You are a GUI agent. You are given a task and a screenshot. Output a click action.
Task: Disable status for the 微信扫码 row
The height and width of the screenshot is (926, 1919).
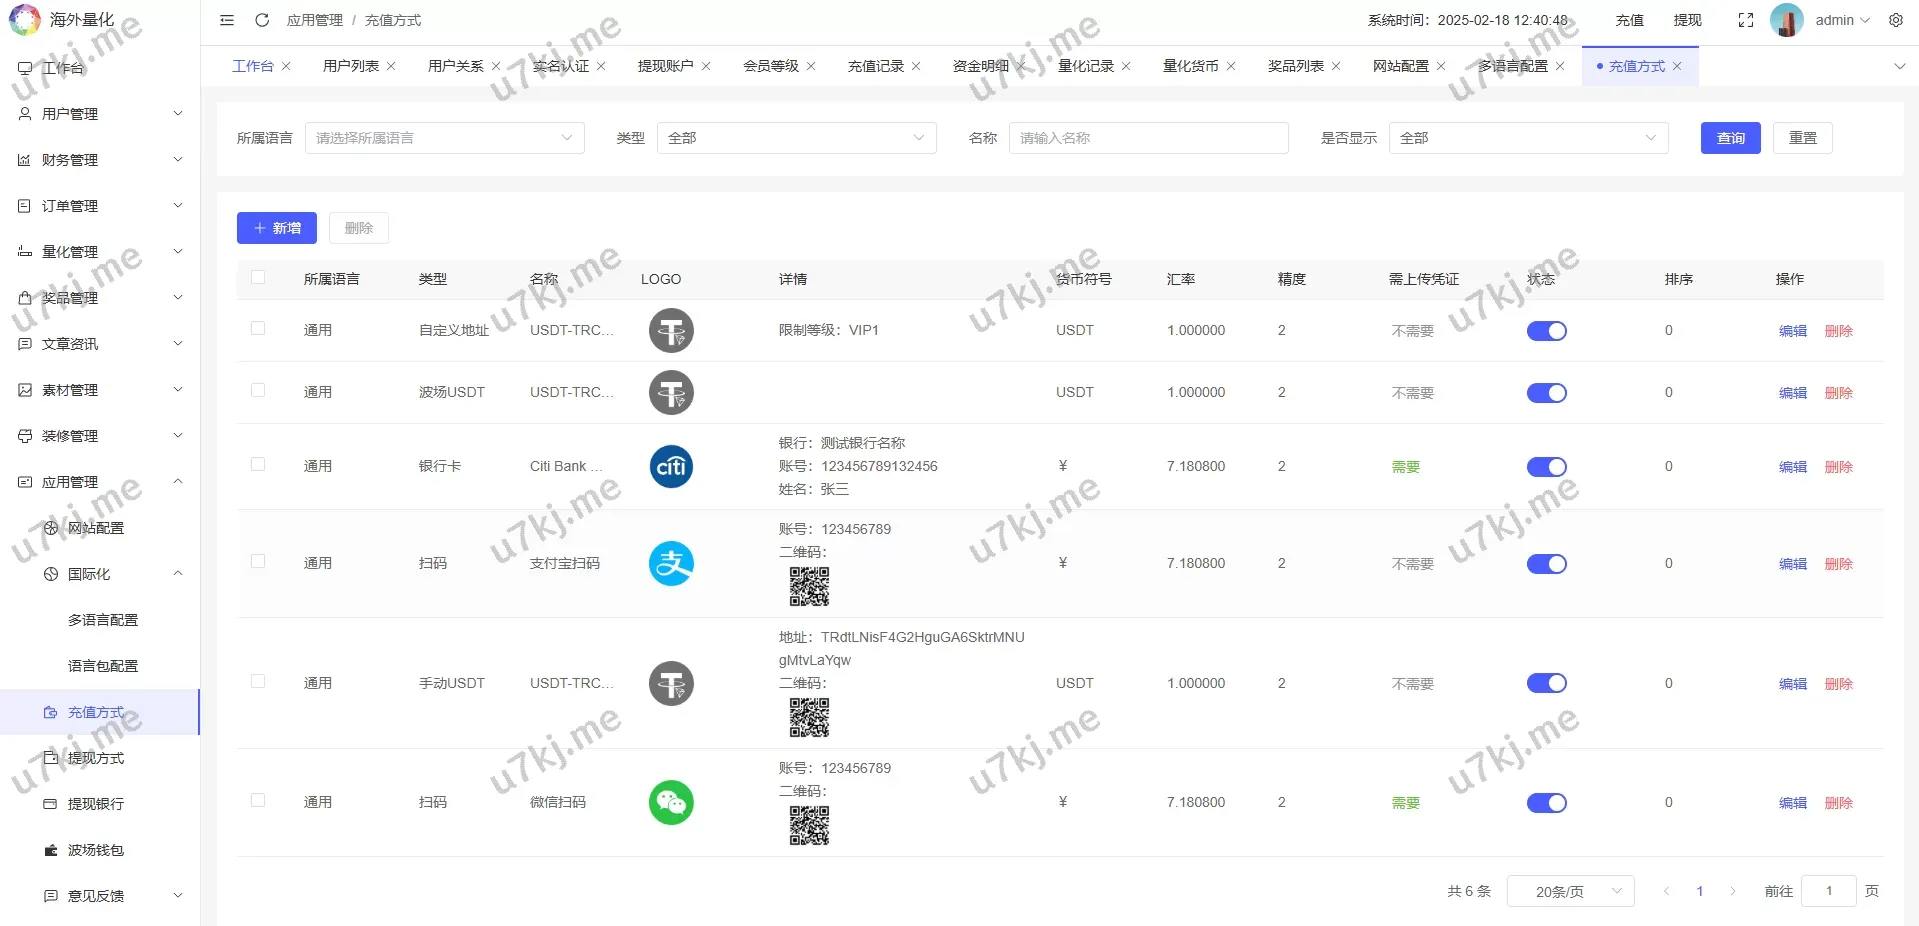click(x=1546, y=802)
